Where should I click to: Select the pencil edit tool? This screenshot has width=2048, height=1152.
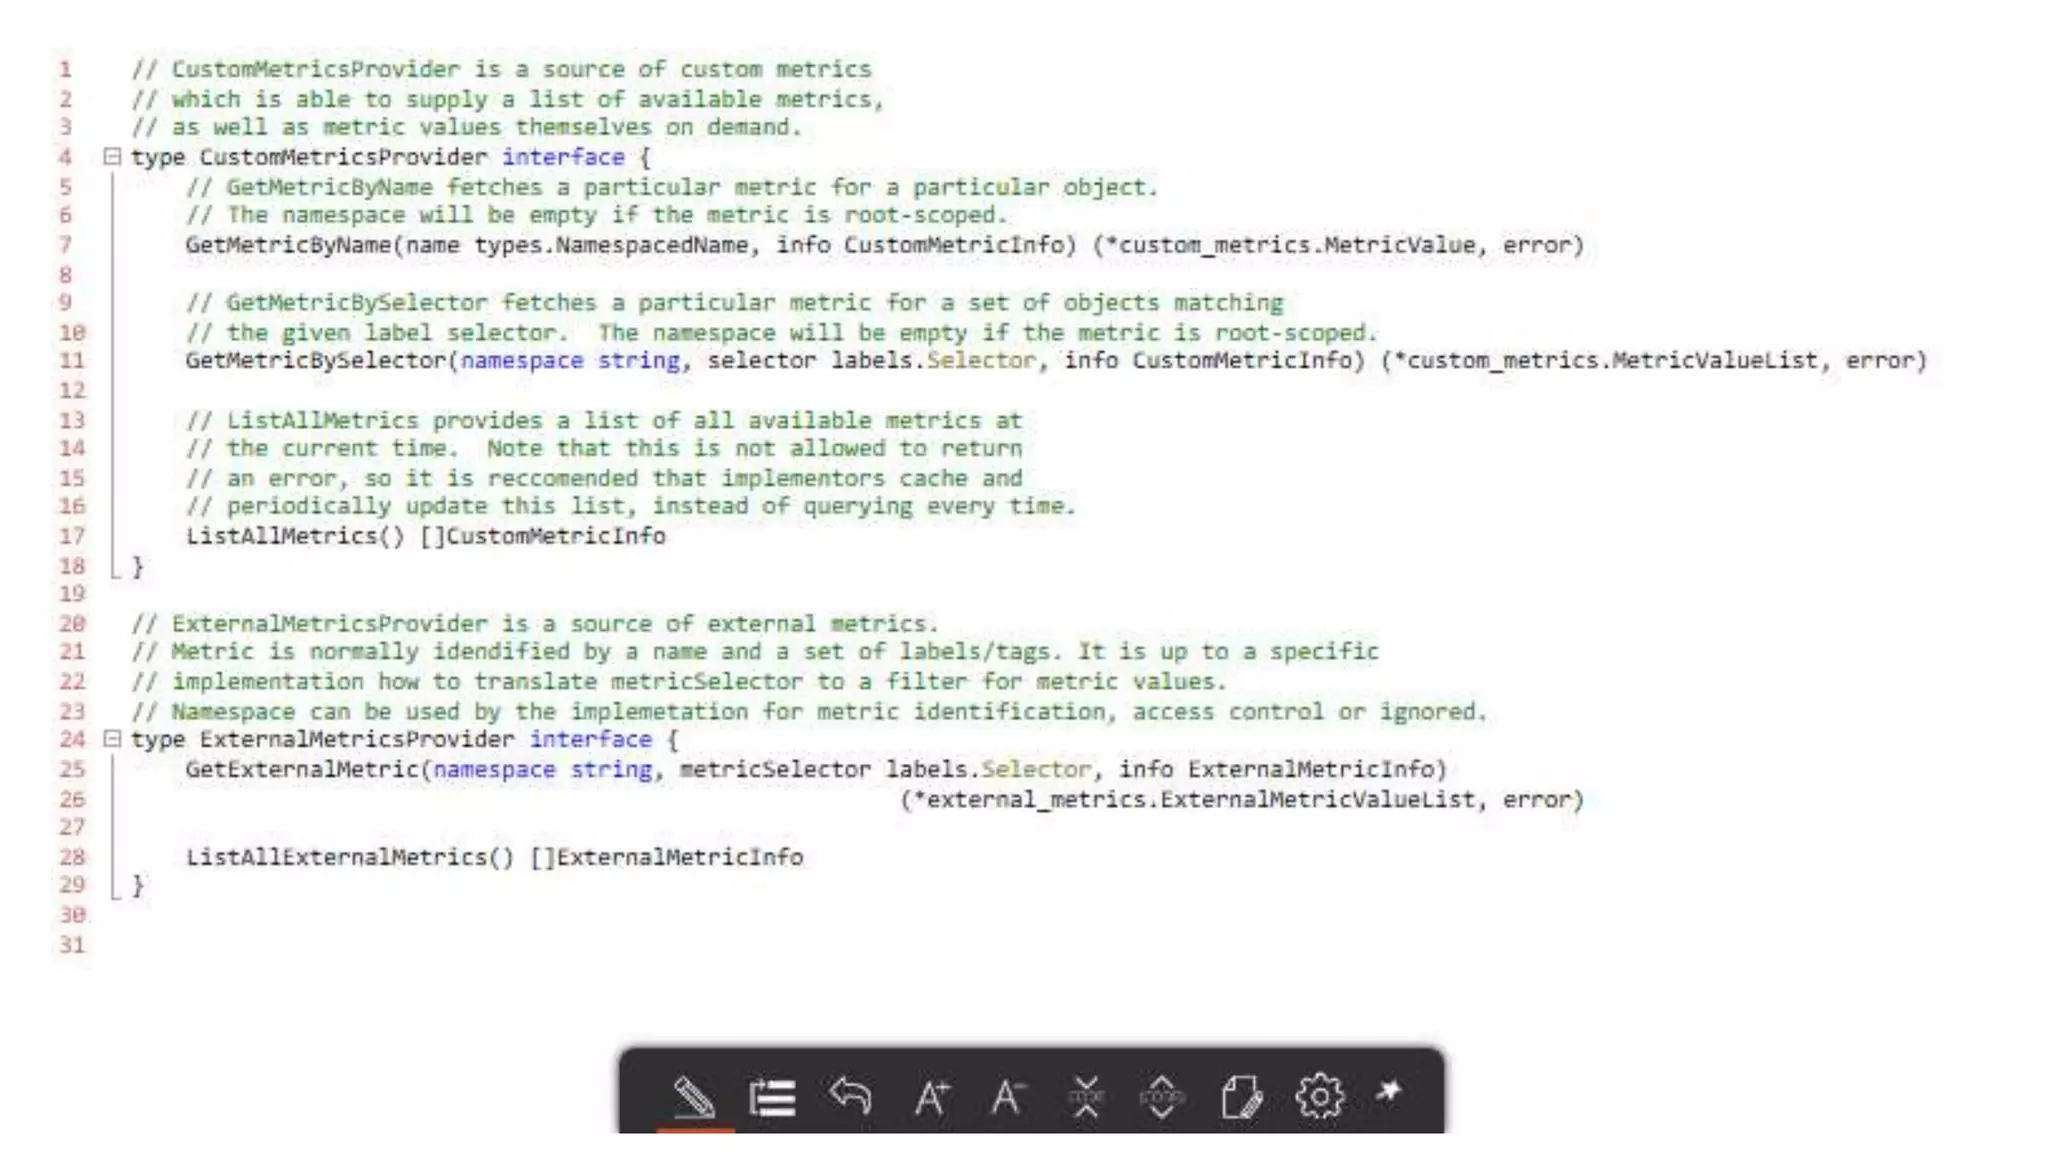point(694,1097)
